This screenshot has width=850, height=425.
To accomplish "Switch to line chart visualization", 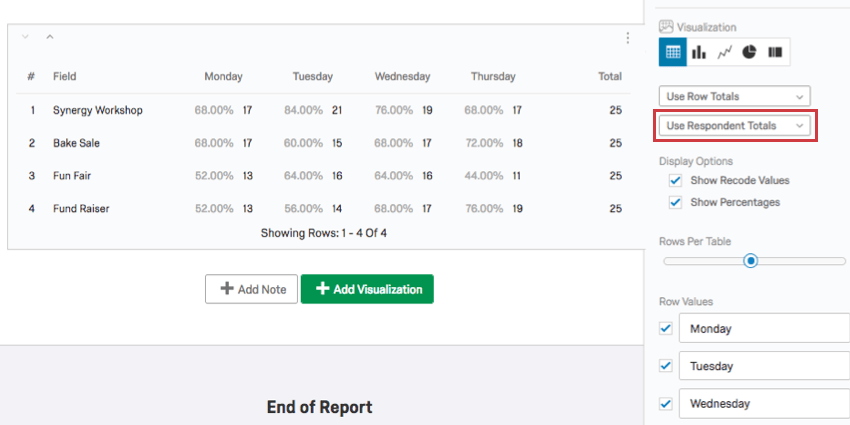I will coord(724,52).
